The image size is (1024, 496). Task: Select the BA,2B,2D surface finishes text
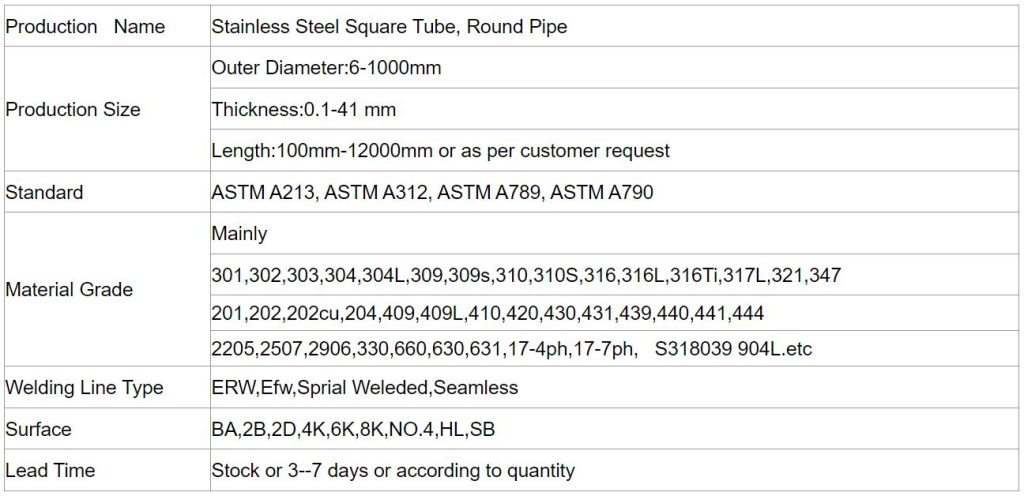coord(353,430)
